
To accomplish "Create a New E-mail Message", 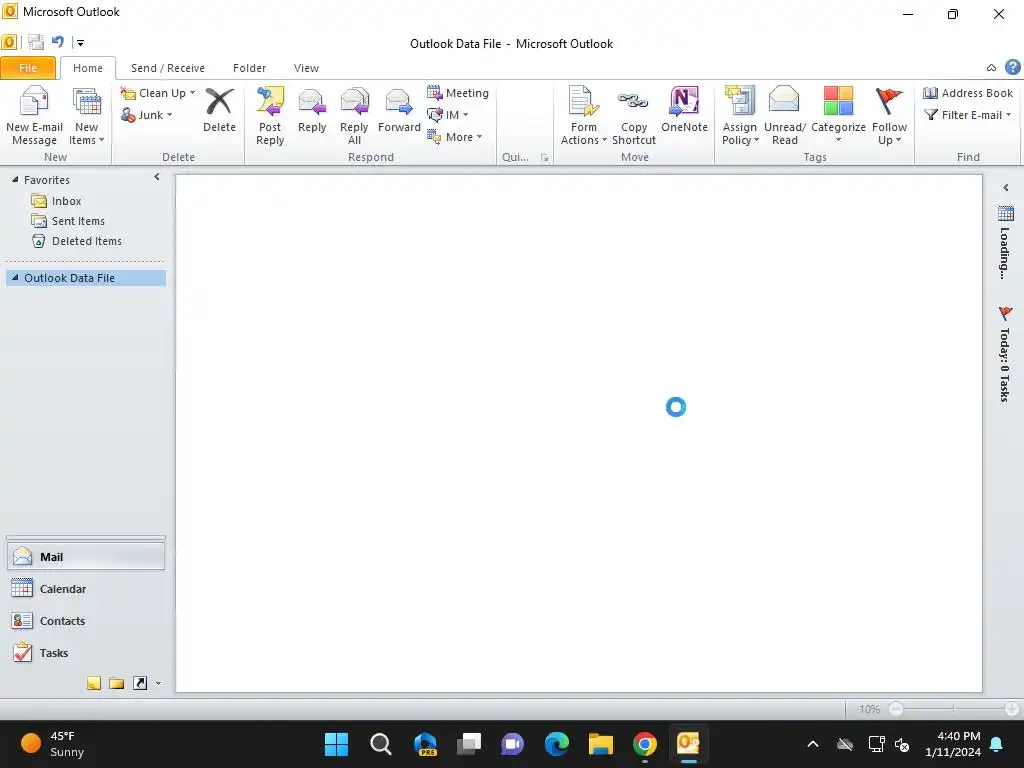I will coord(35,116).
